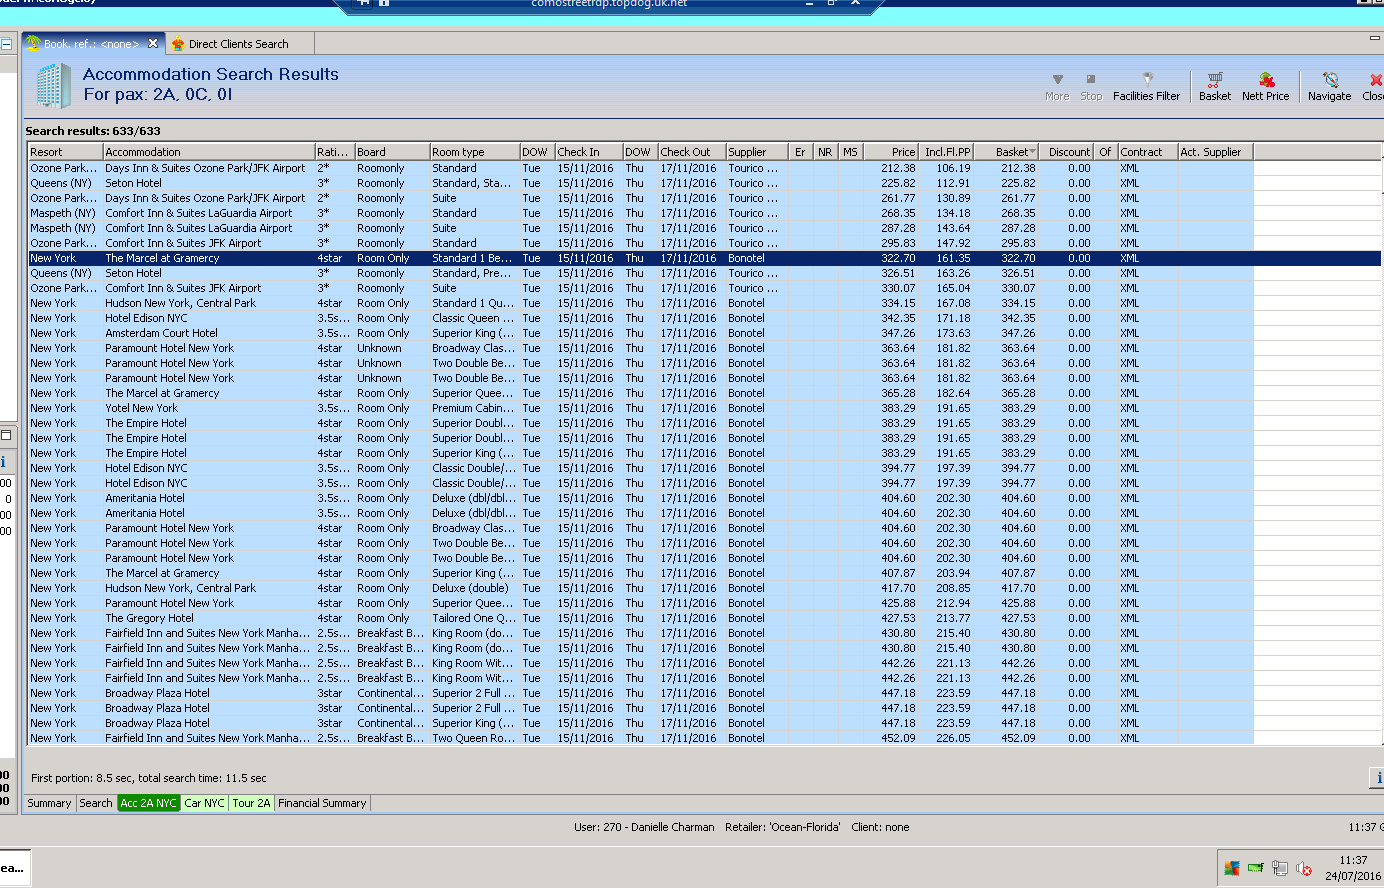Sort by the Accommodation column header
Image resolution: width=1384 pixels, height=888 pixels.
208,152
